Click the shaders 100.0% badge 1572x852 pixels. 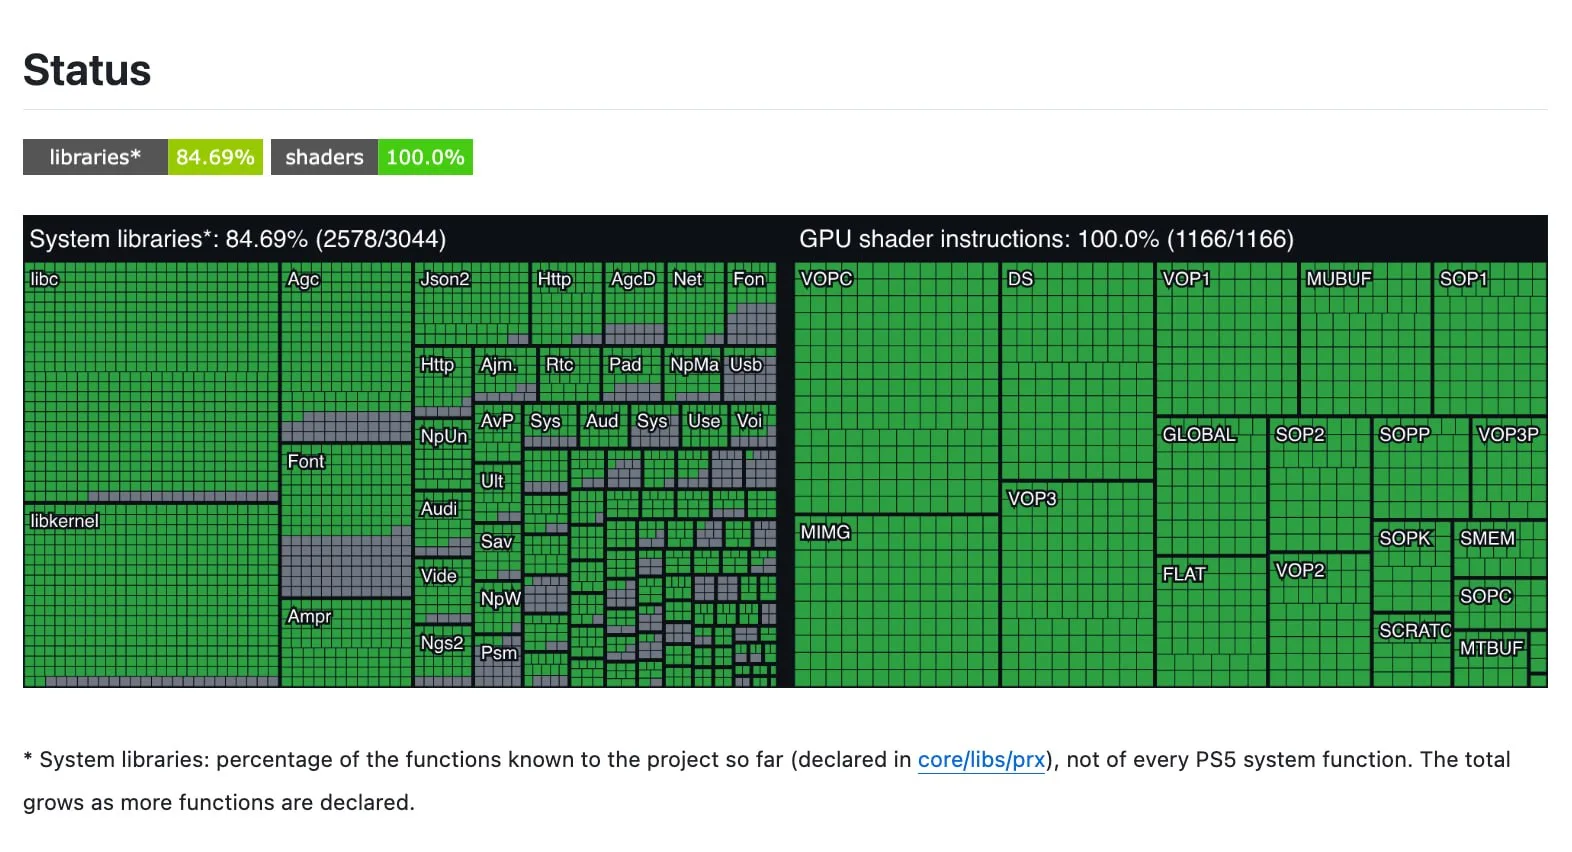(x=372, y=157)
